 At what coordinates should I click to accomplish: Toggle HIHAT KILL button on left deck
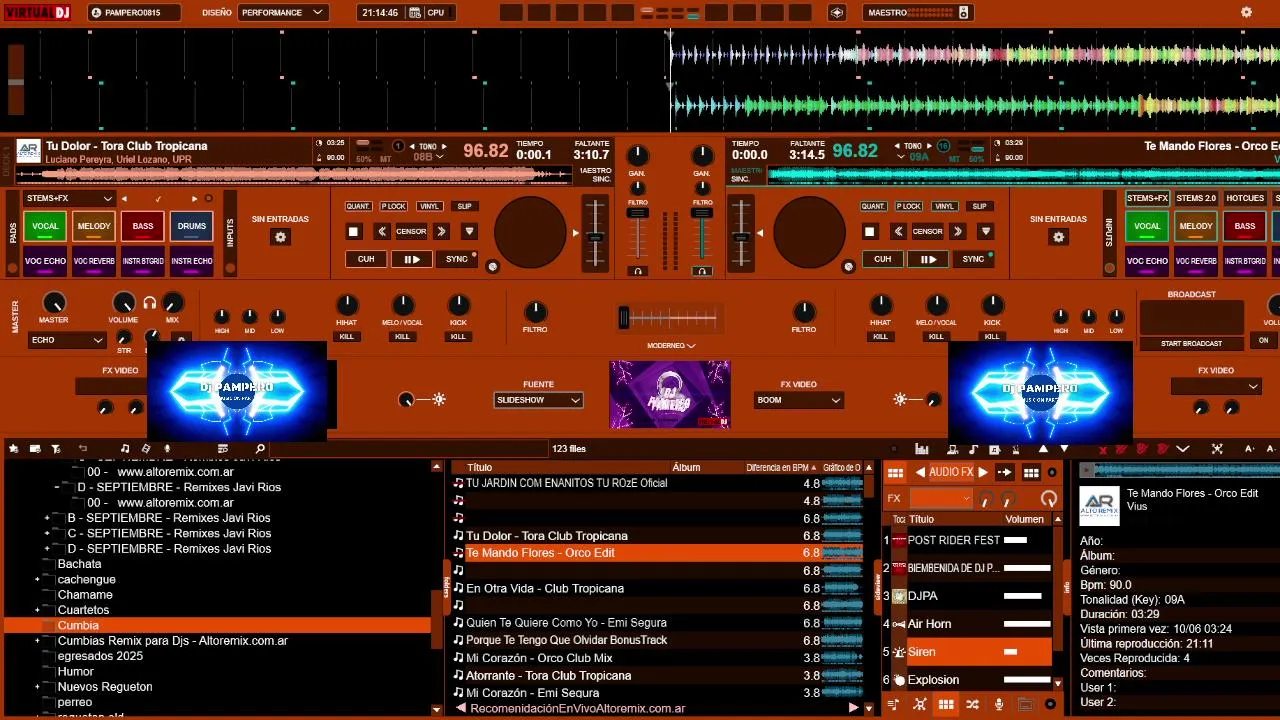[346, 337]
